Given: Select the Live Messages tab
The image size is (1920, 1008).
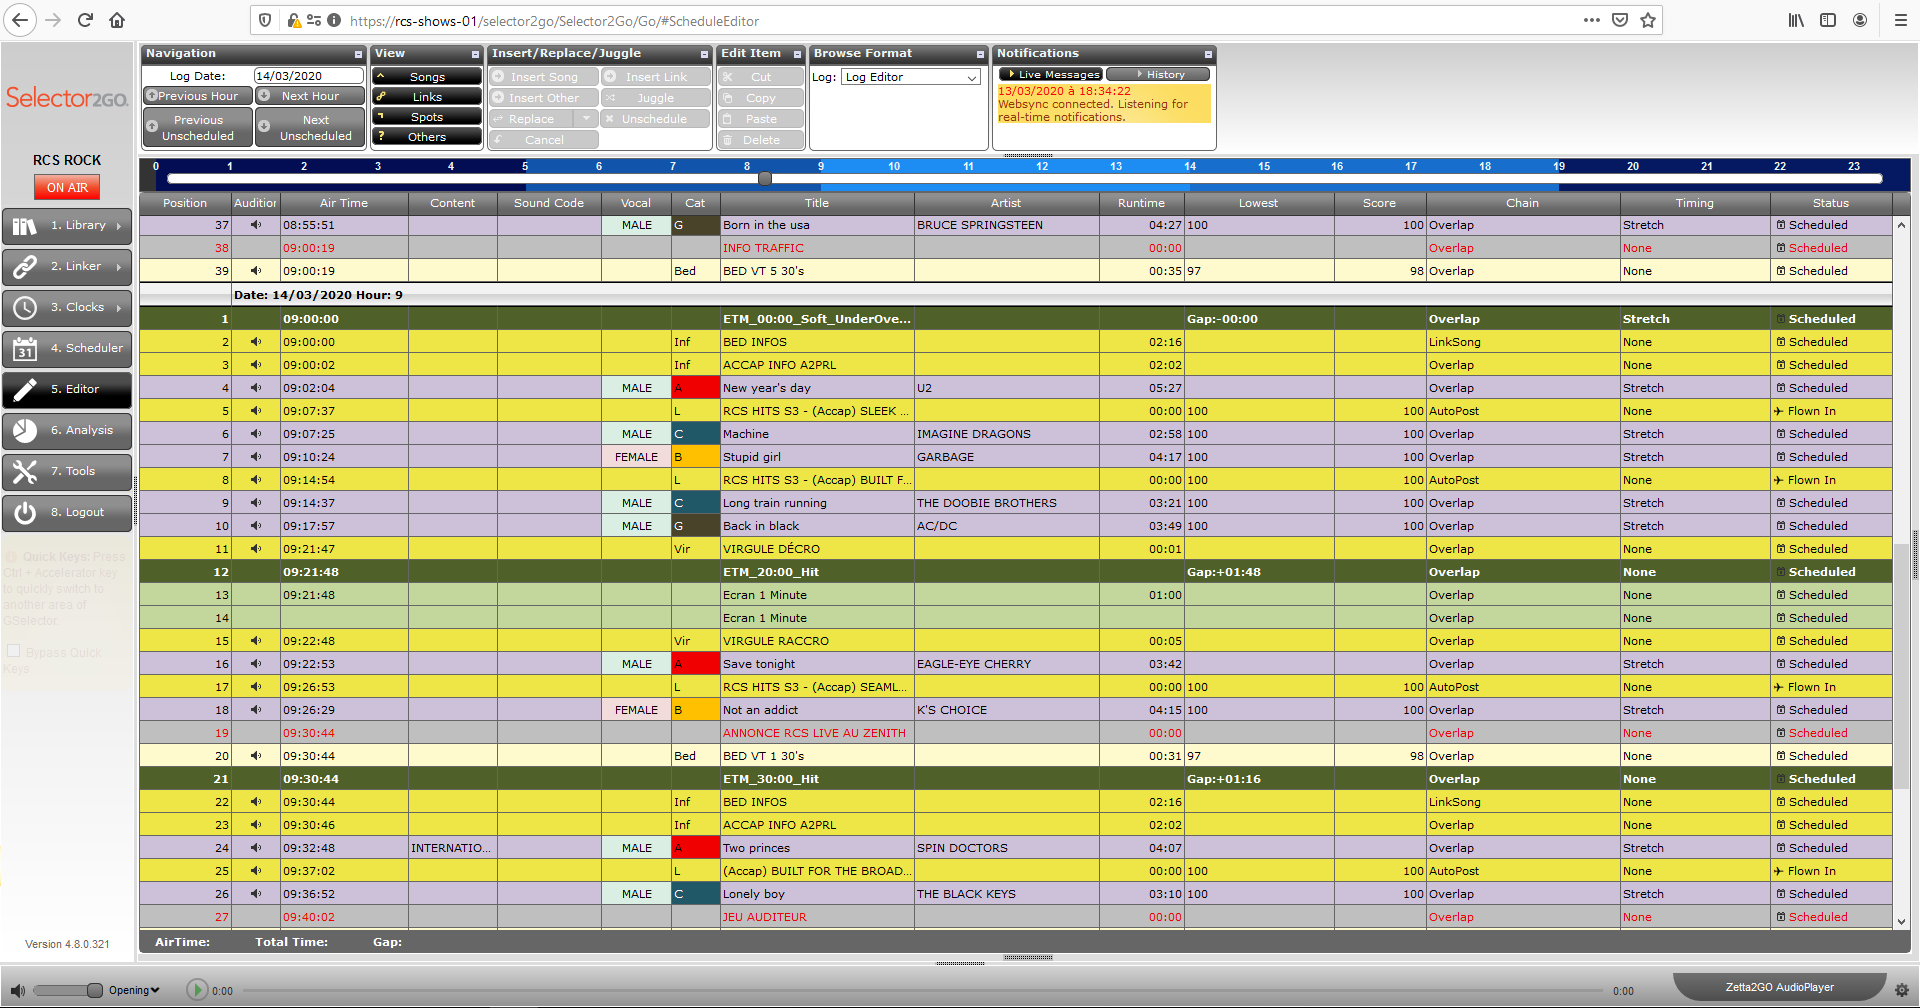Looking at the screenshot, I should [1051, 74].
